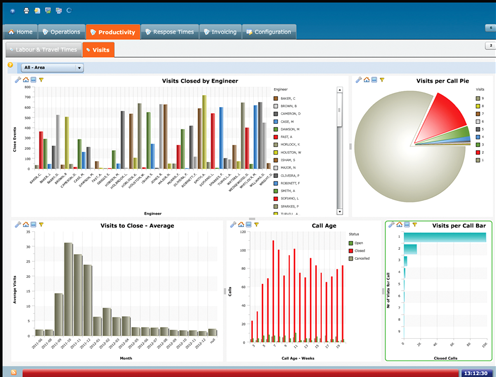Click the blue screen icon above Visits to Close chart
Screen dimensions: 496x377
33,225
